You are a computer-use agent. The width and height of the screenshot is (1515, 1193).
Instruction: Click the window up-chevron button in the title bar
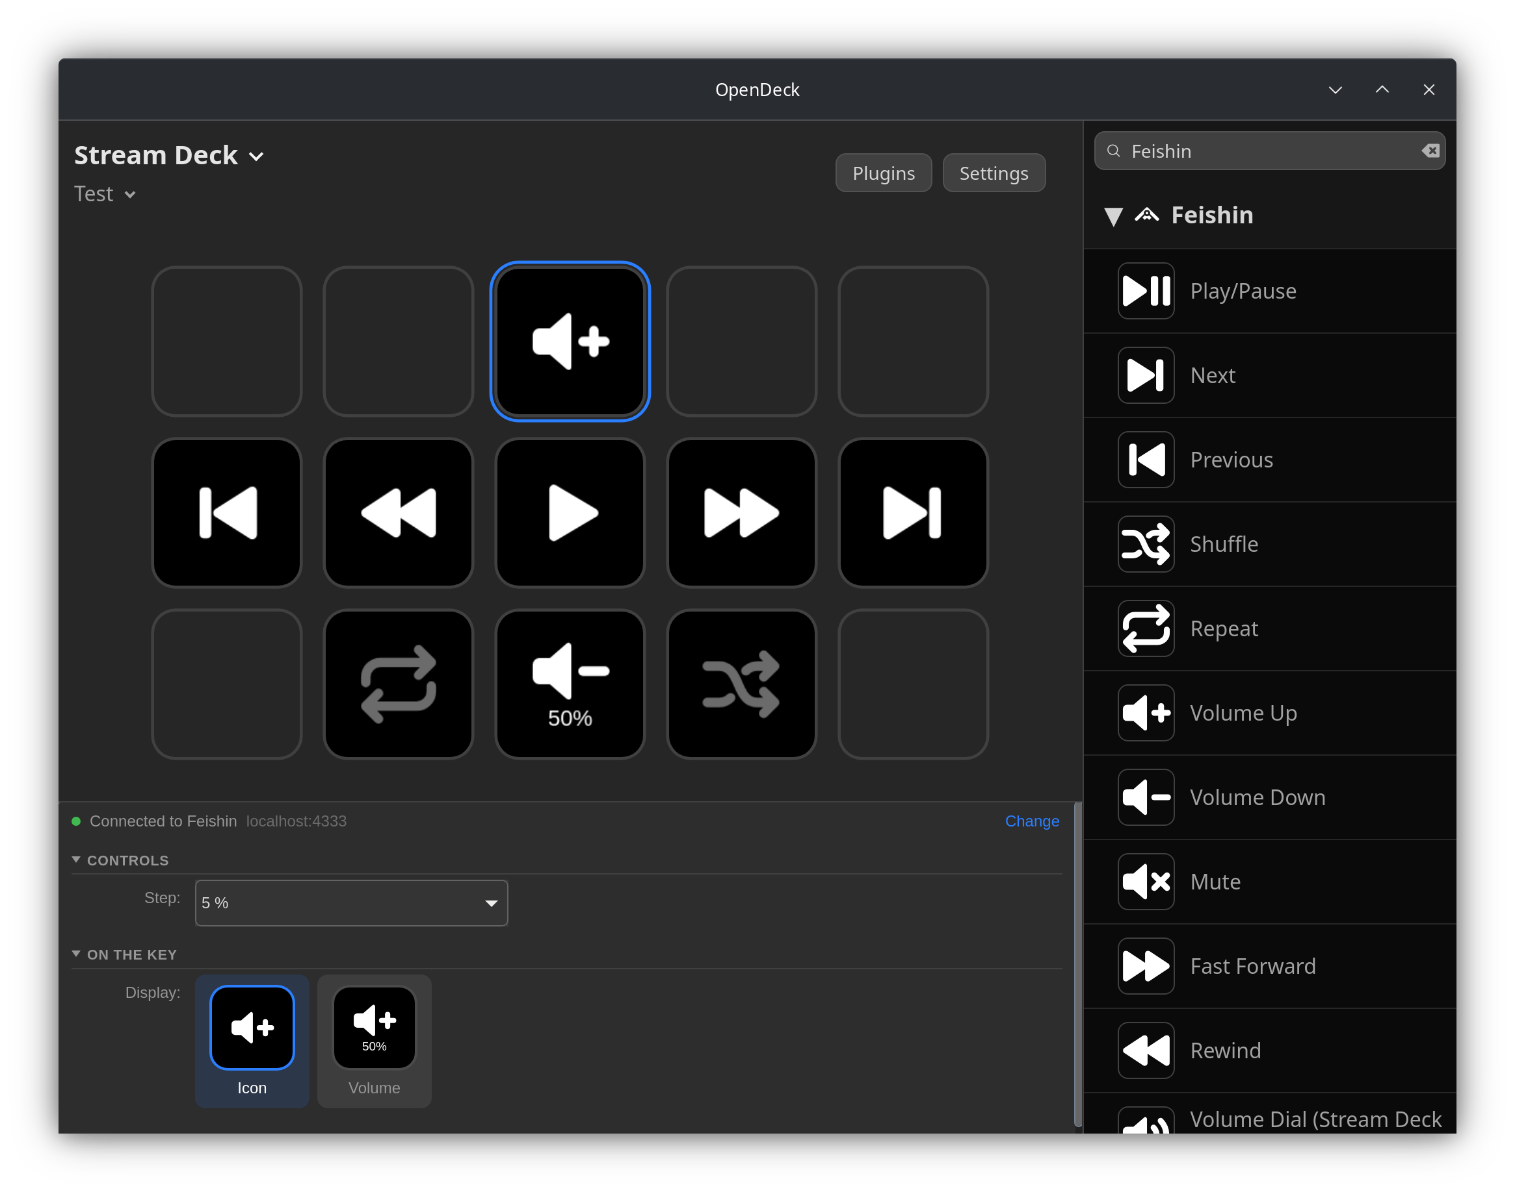1382,90
